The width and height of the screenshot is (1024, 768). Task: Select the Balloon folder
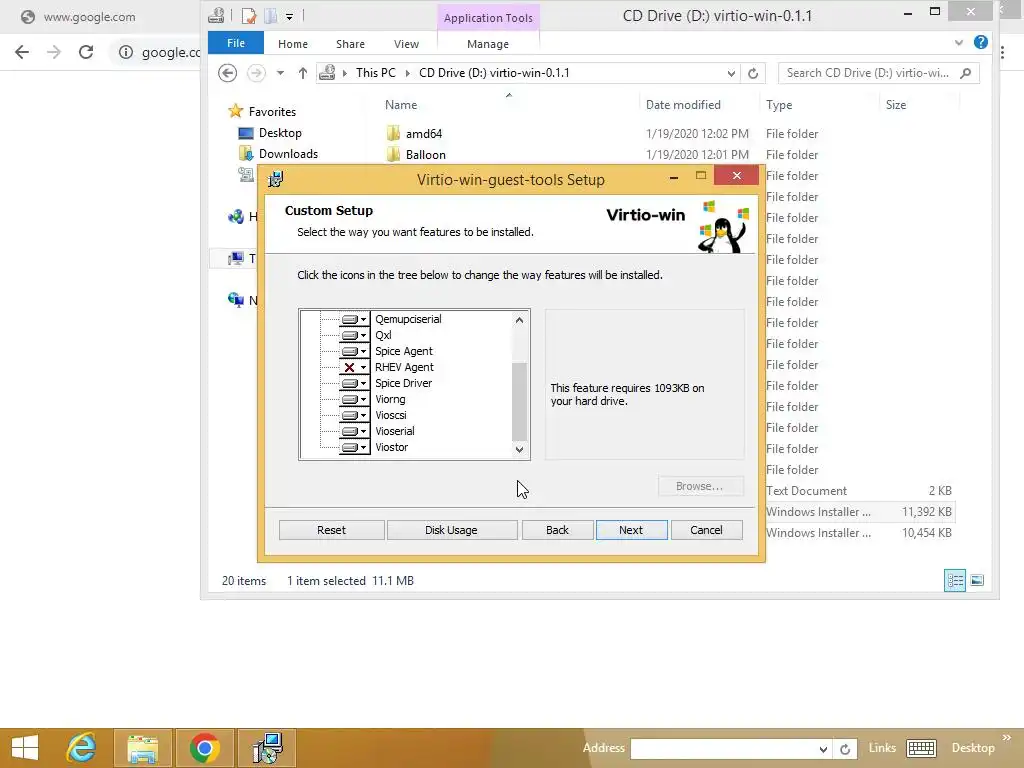pyautogui.click(x=425, y=155)
